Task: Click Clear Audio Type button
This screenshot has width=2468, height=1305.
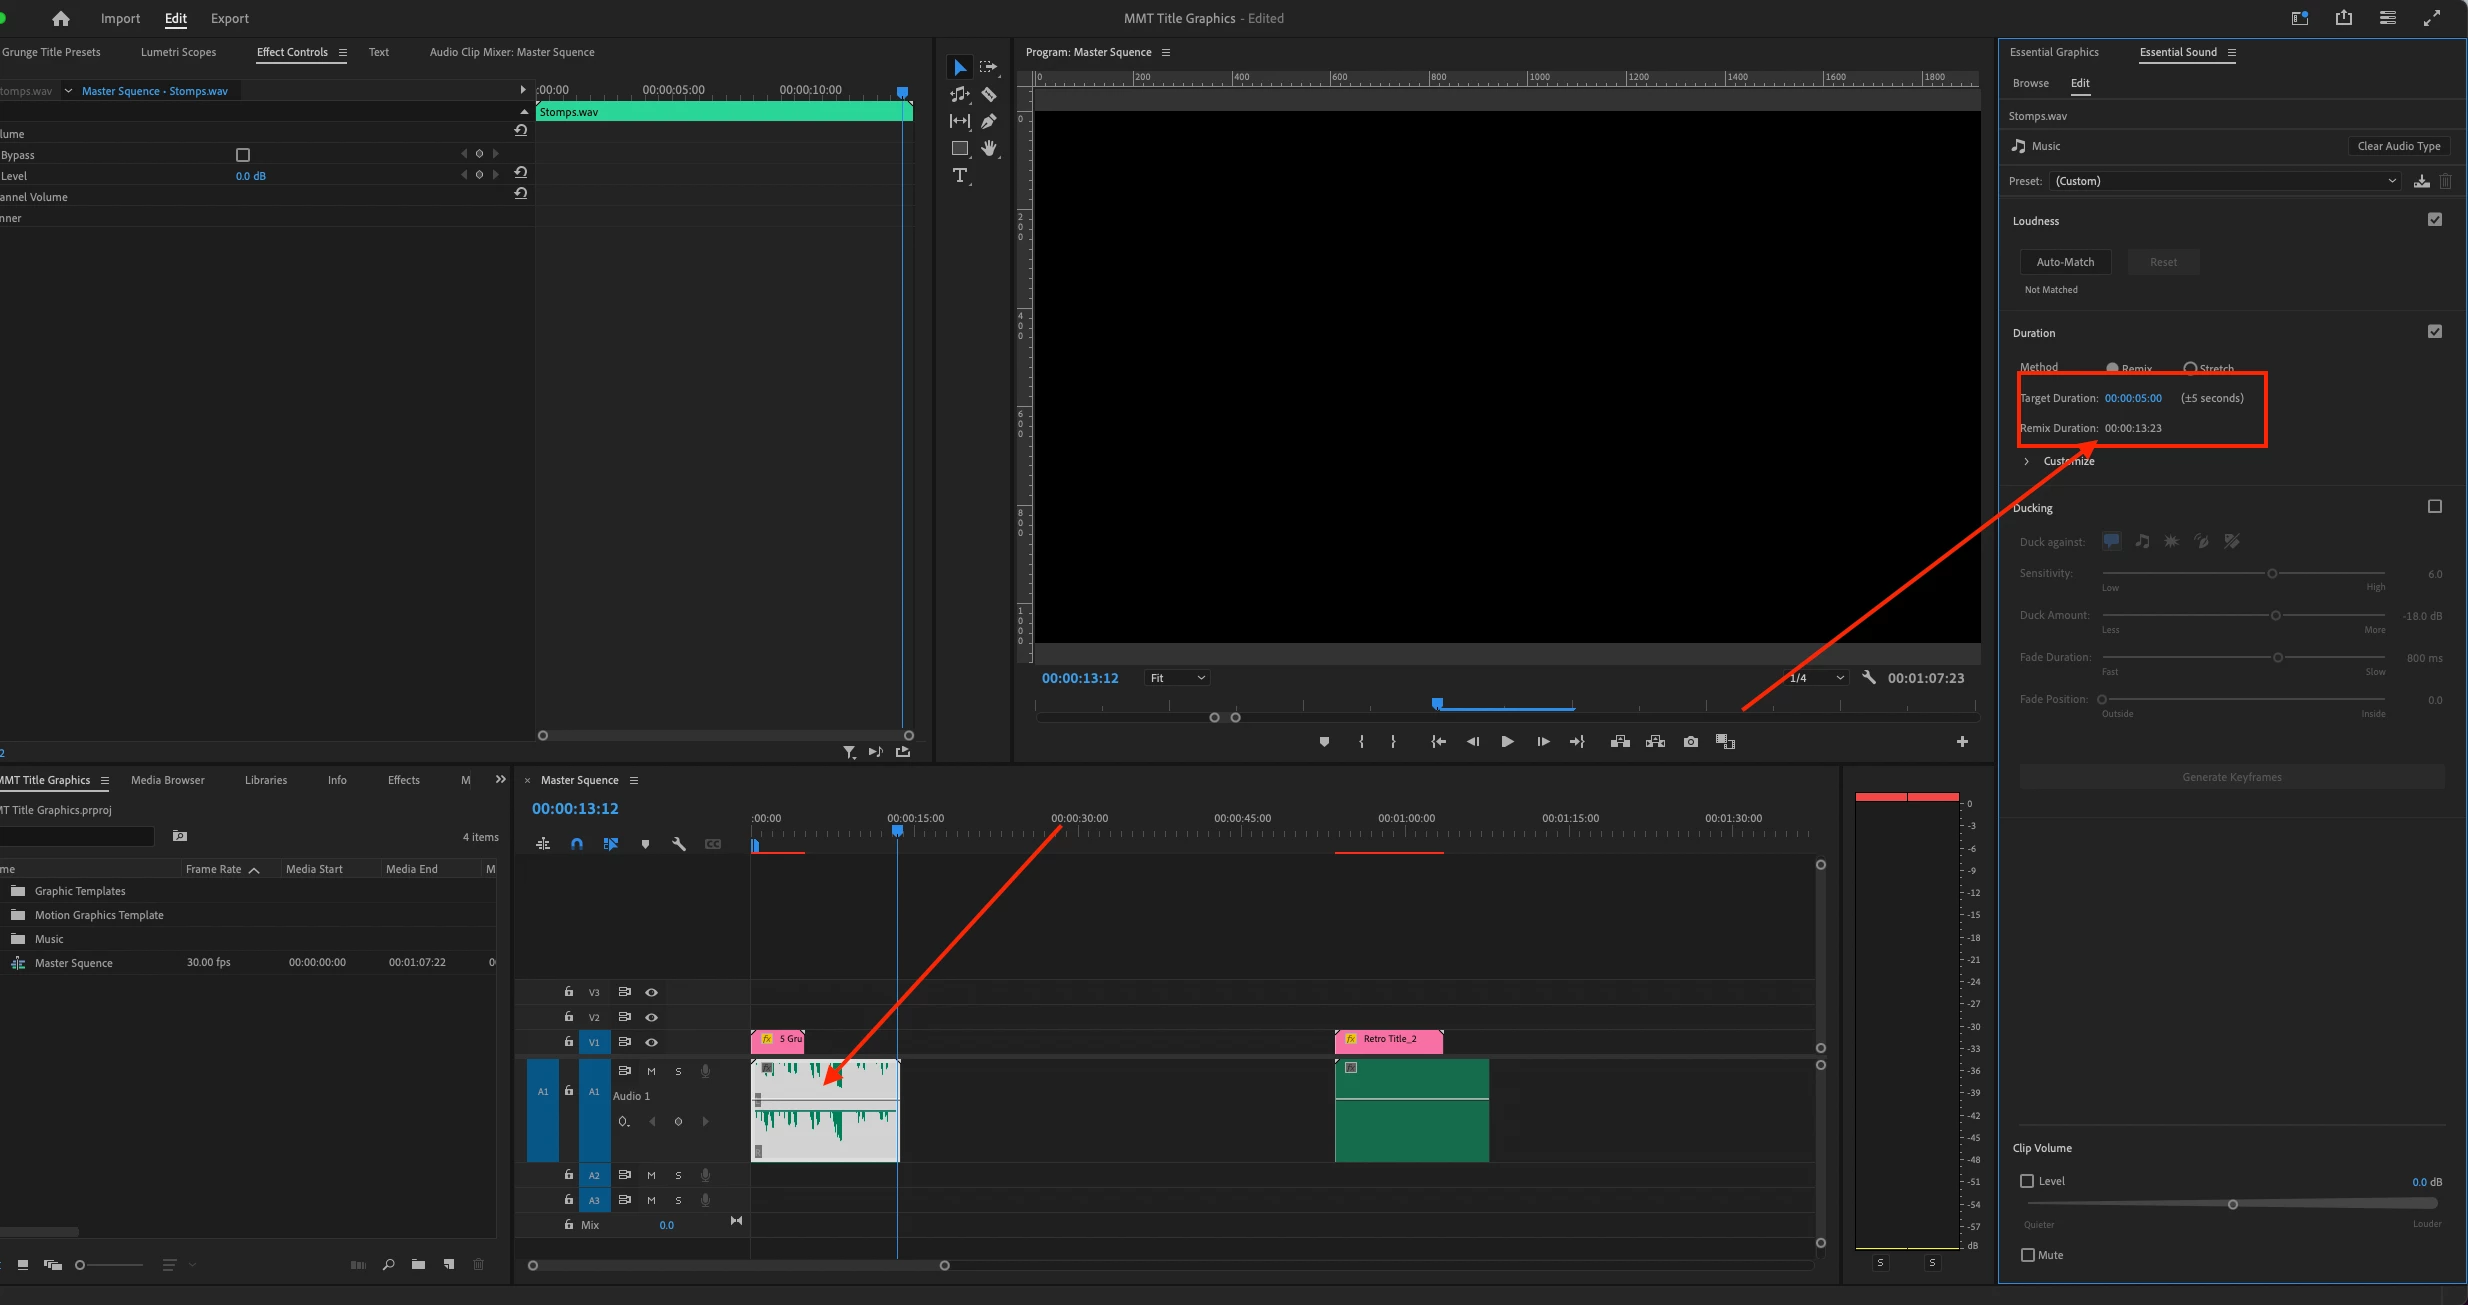Action: [x=2398, y=146]
